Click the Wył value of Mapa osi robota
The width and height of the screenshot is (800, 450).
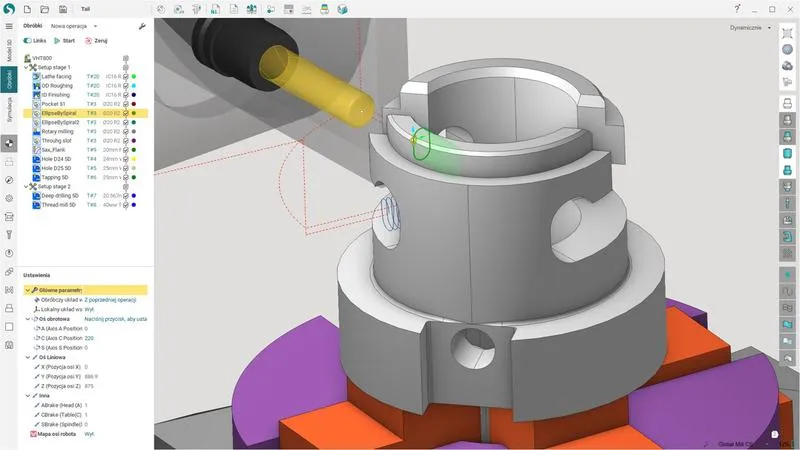click(89, 434)
